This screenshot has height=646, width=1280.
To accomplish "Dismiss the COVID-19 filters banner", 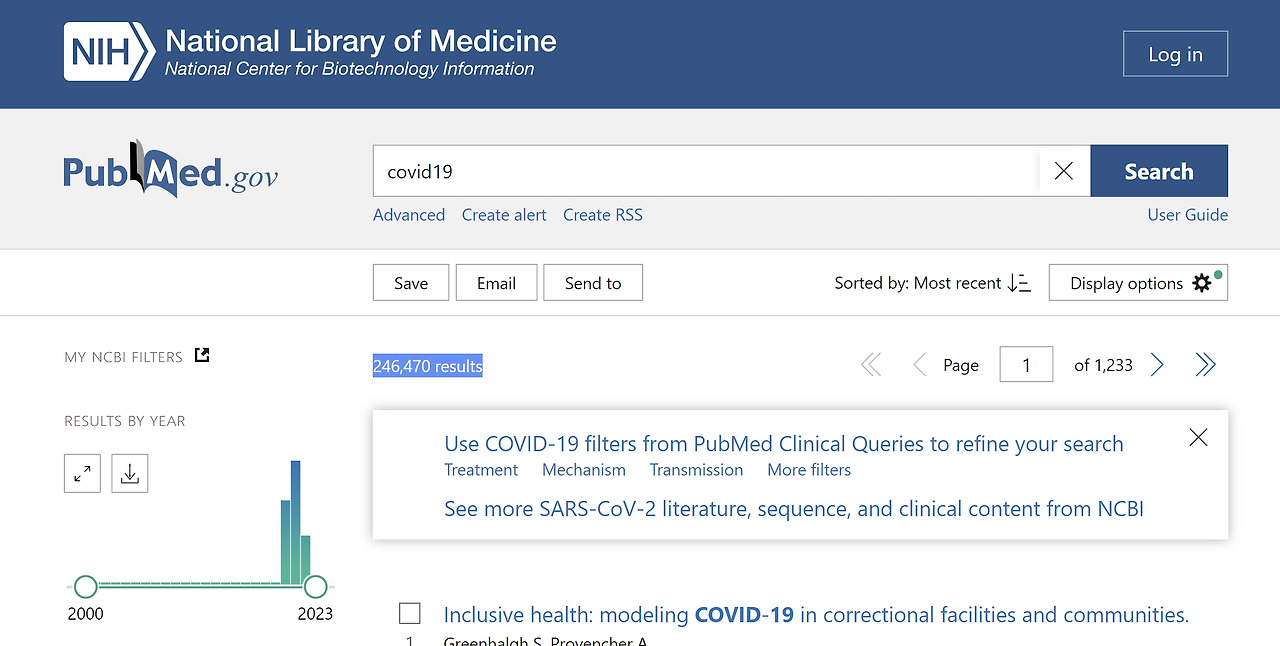I will 1198,437.
